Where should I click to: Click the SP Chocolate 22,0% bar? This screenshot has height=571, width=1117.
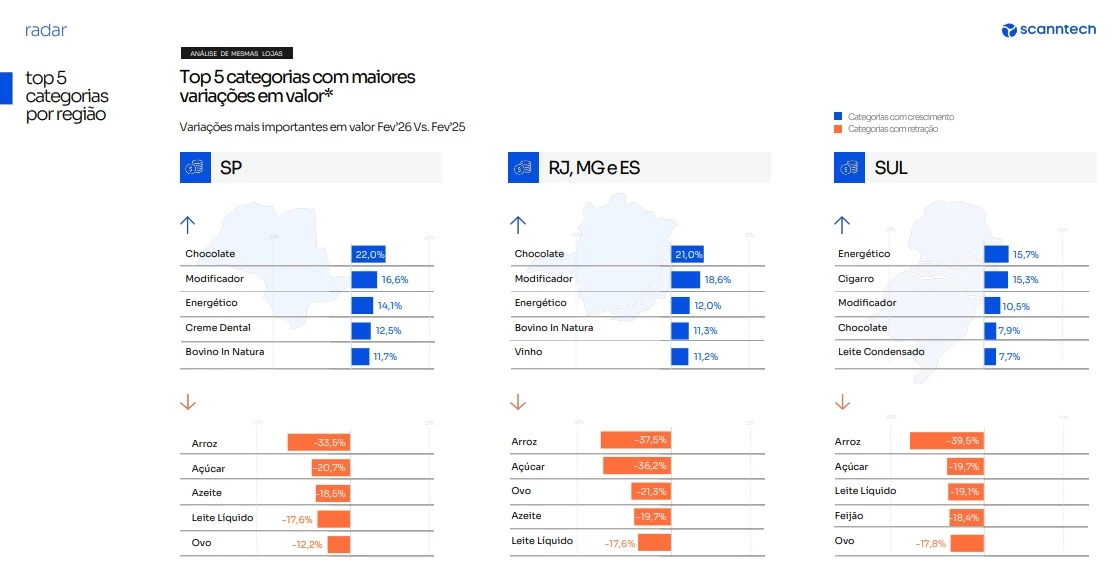click(x=368, y=255)
